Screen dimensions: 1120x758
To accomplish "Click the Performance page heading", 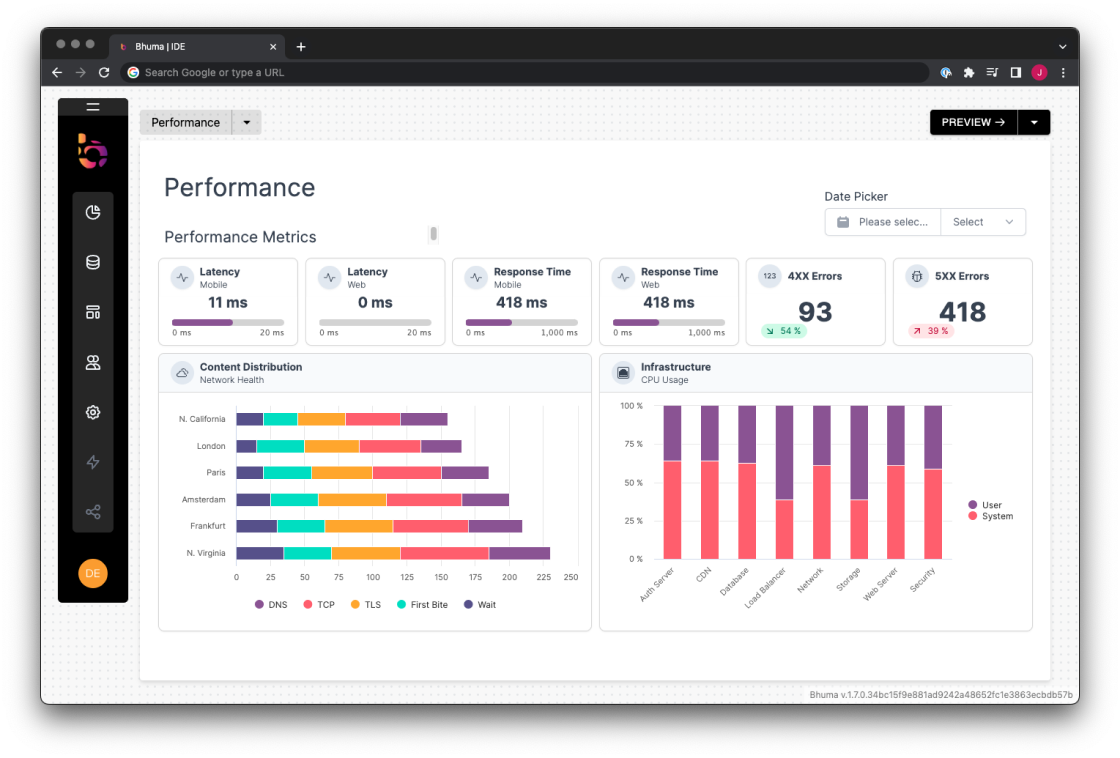I will click(239, 187).
